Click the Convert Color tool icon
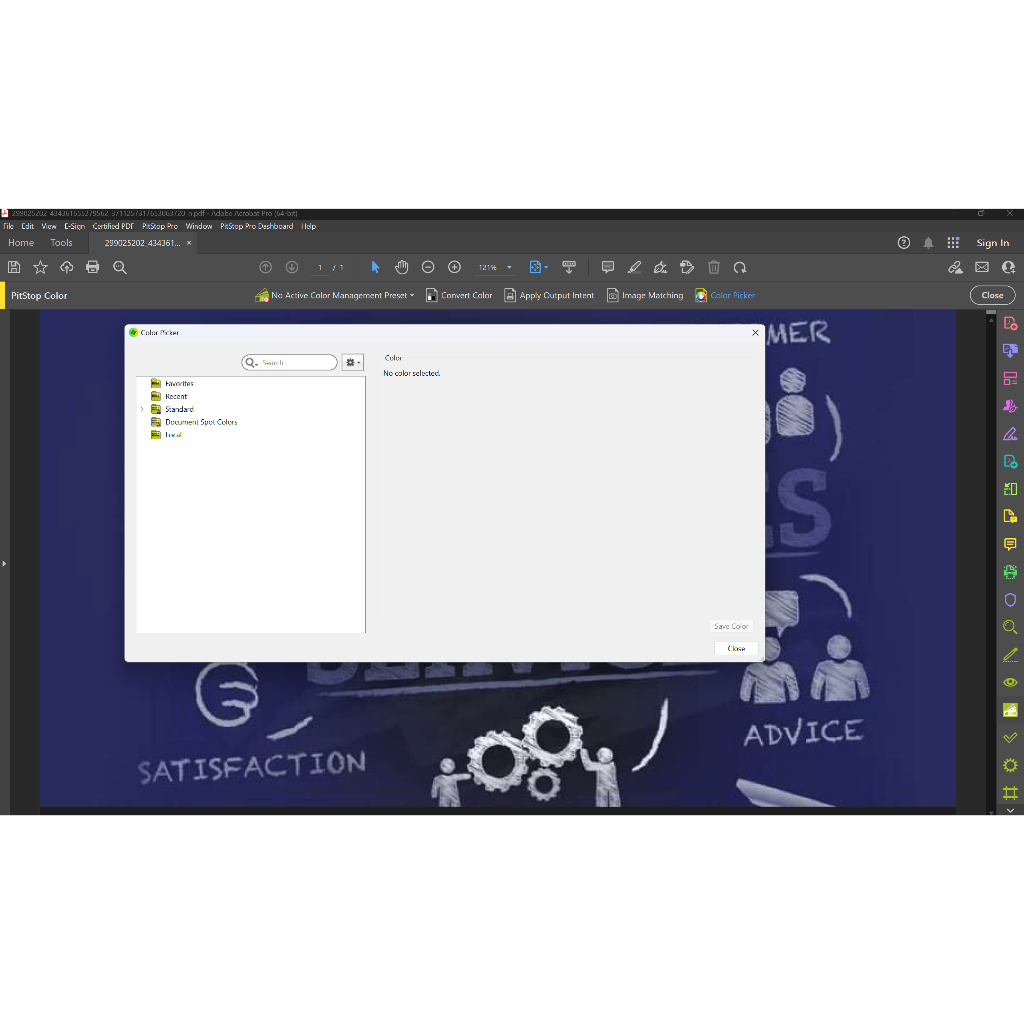Viewport: 1024px width, 1024px height. pyautogui.click(x=432, y=295)
